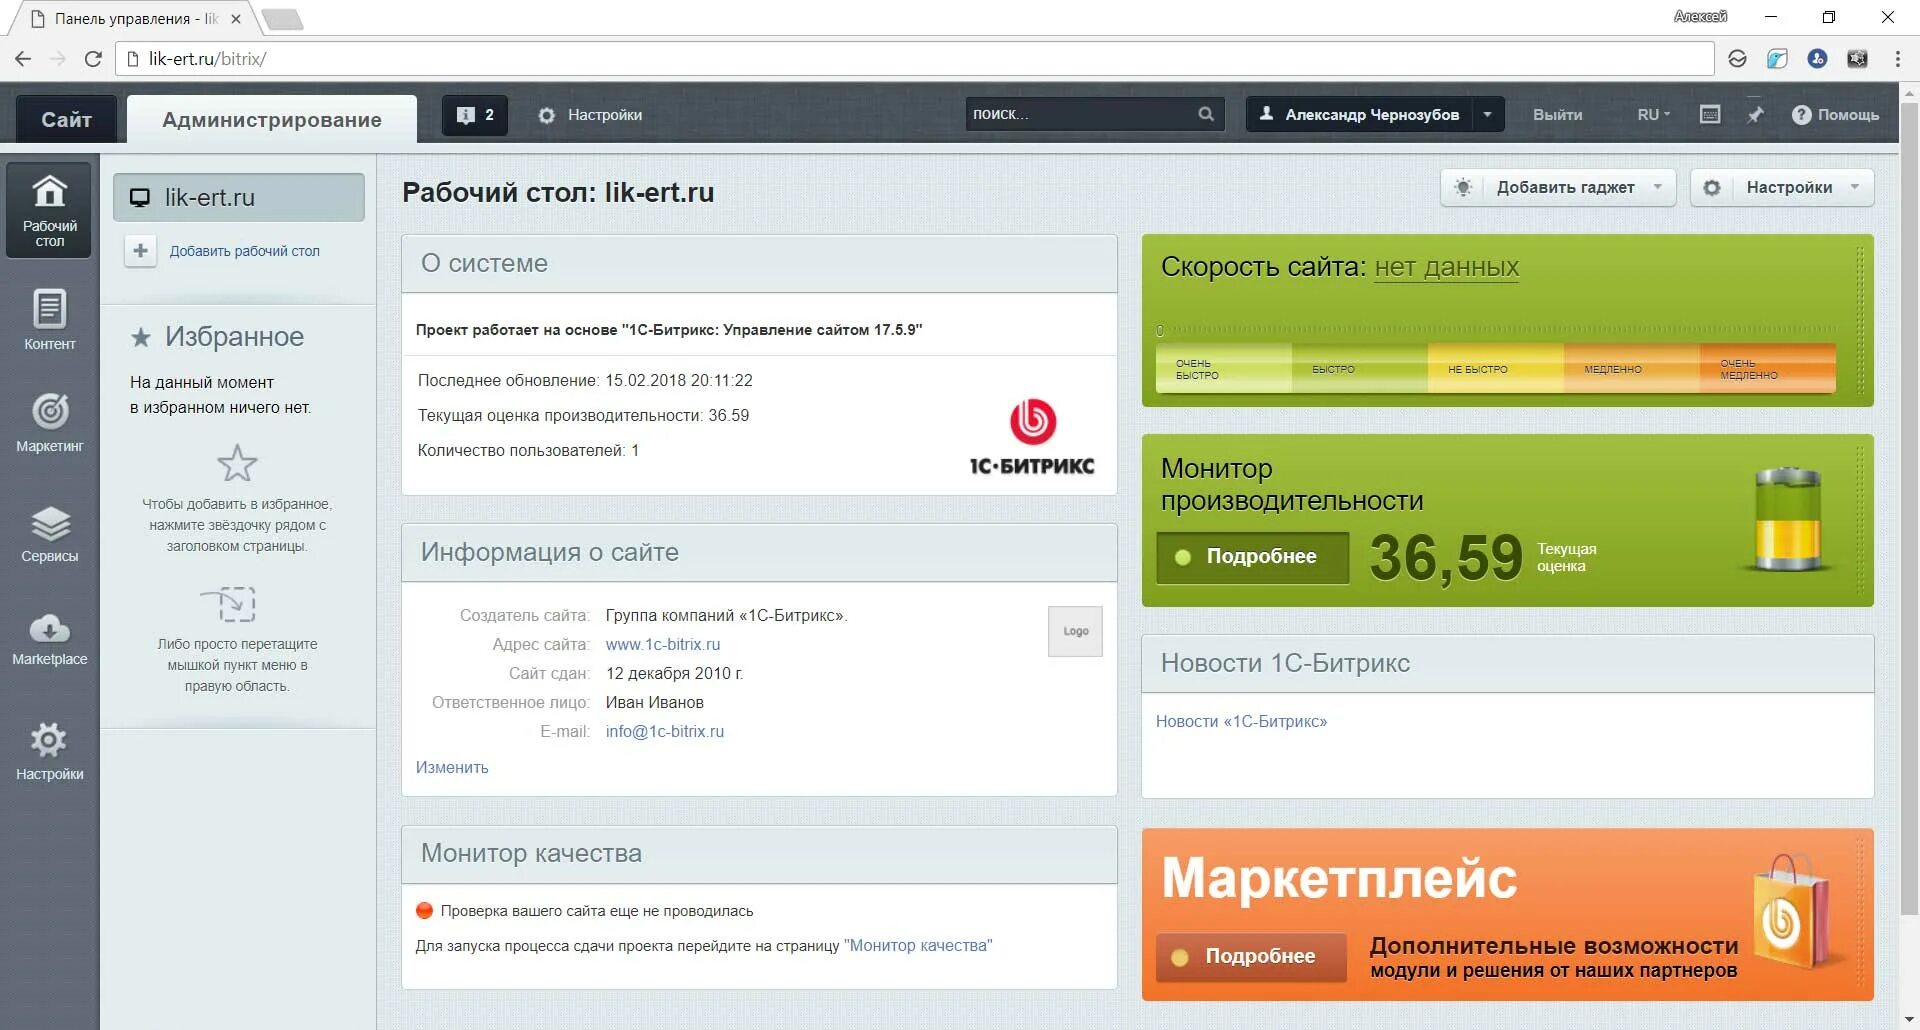Open the Добавить гаджет dropdown

(1558, 187)
